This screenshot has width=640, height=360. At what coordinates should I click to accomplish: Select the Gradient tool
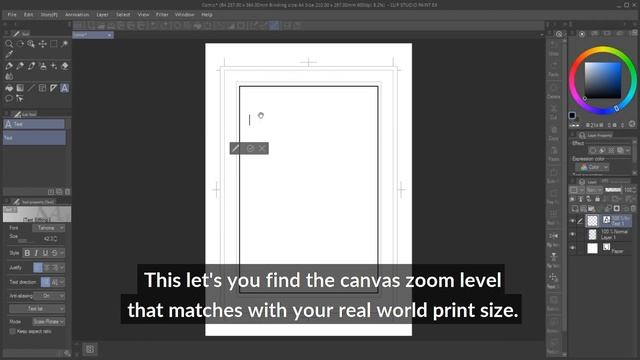(x=20, y=88)
